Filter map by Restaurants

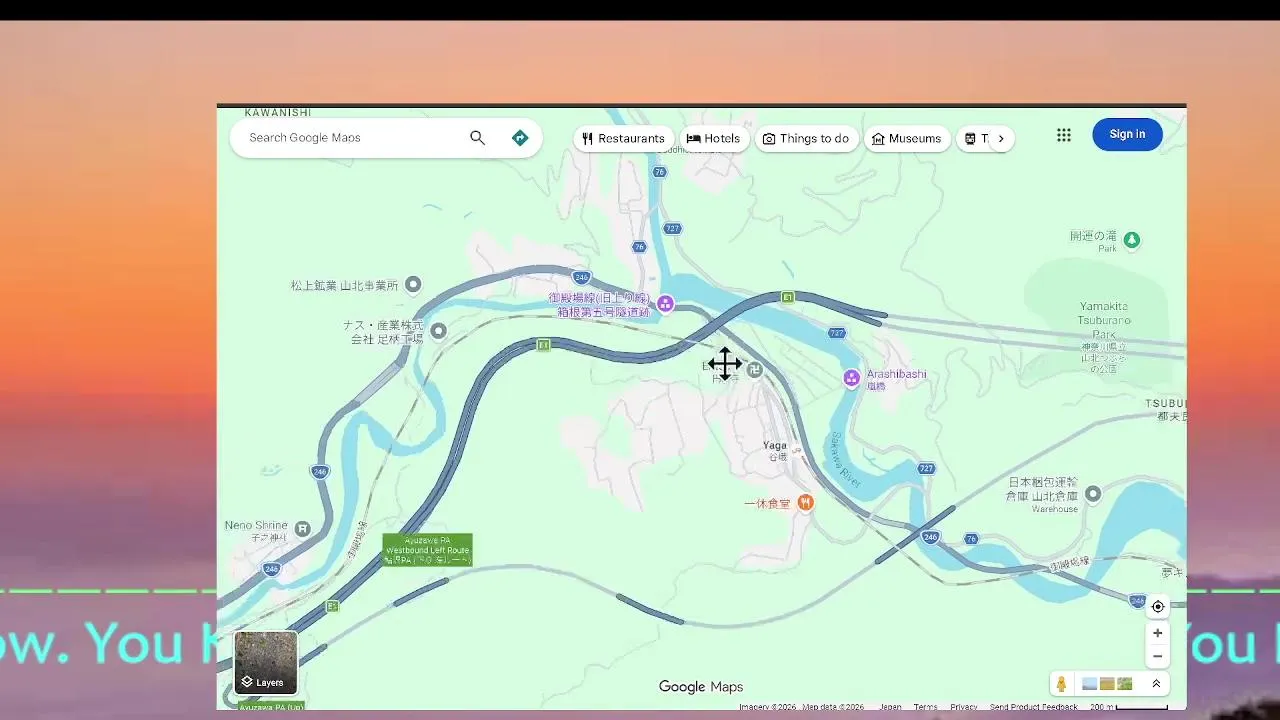coord(623,139)
